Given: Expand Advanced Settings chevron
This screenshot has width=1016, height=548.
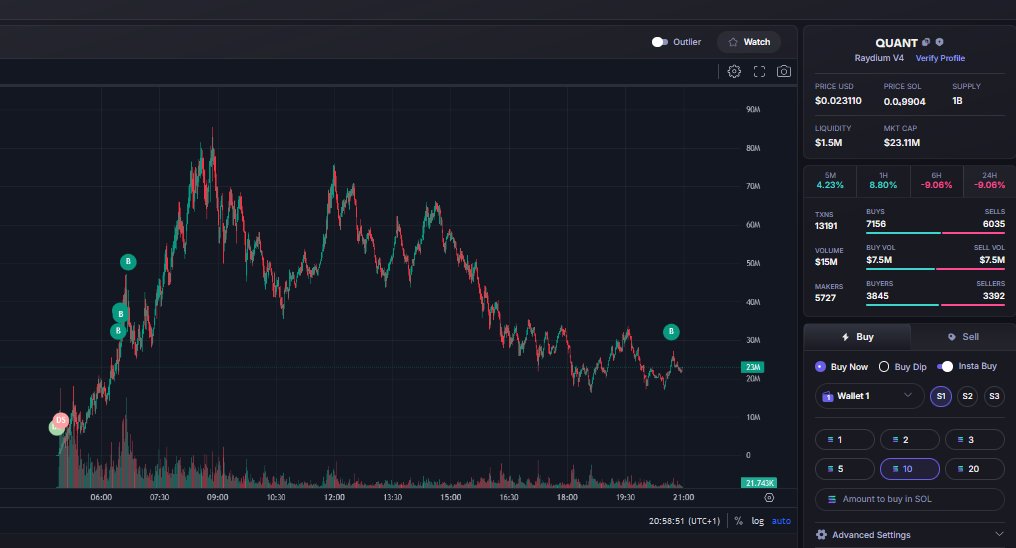Looking at the screenshot, I should pos(999,534).
